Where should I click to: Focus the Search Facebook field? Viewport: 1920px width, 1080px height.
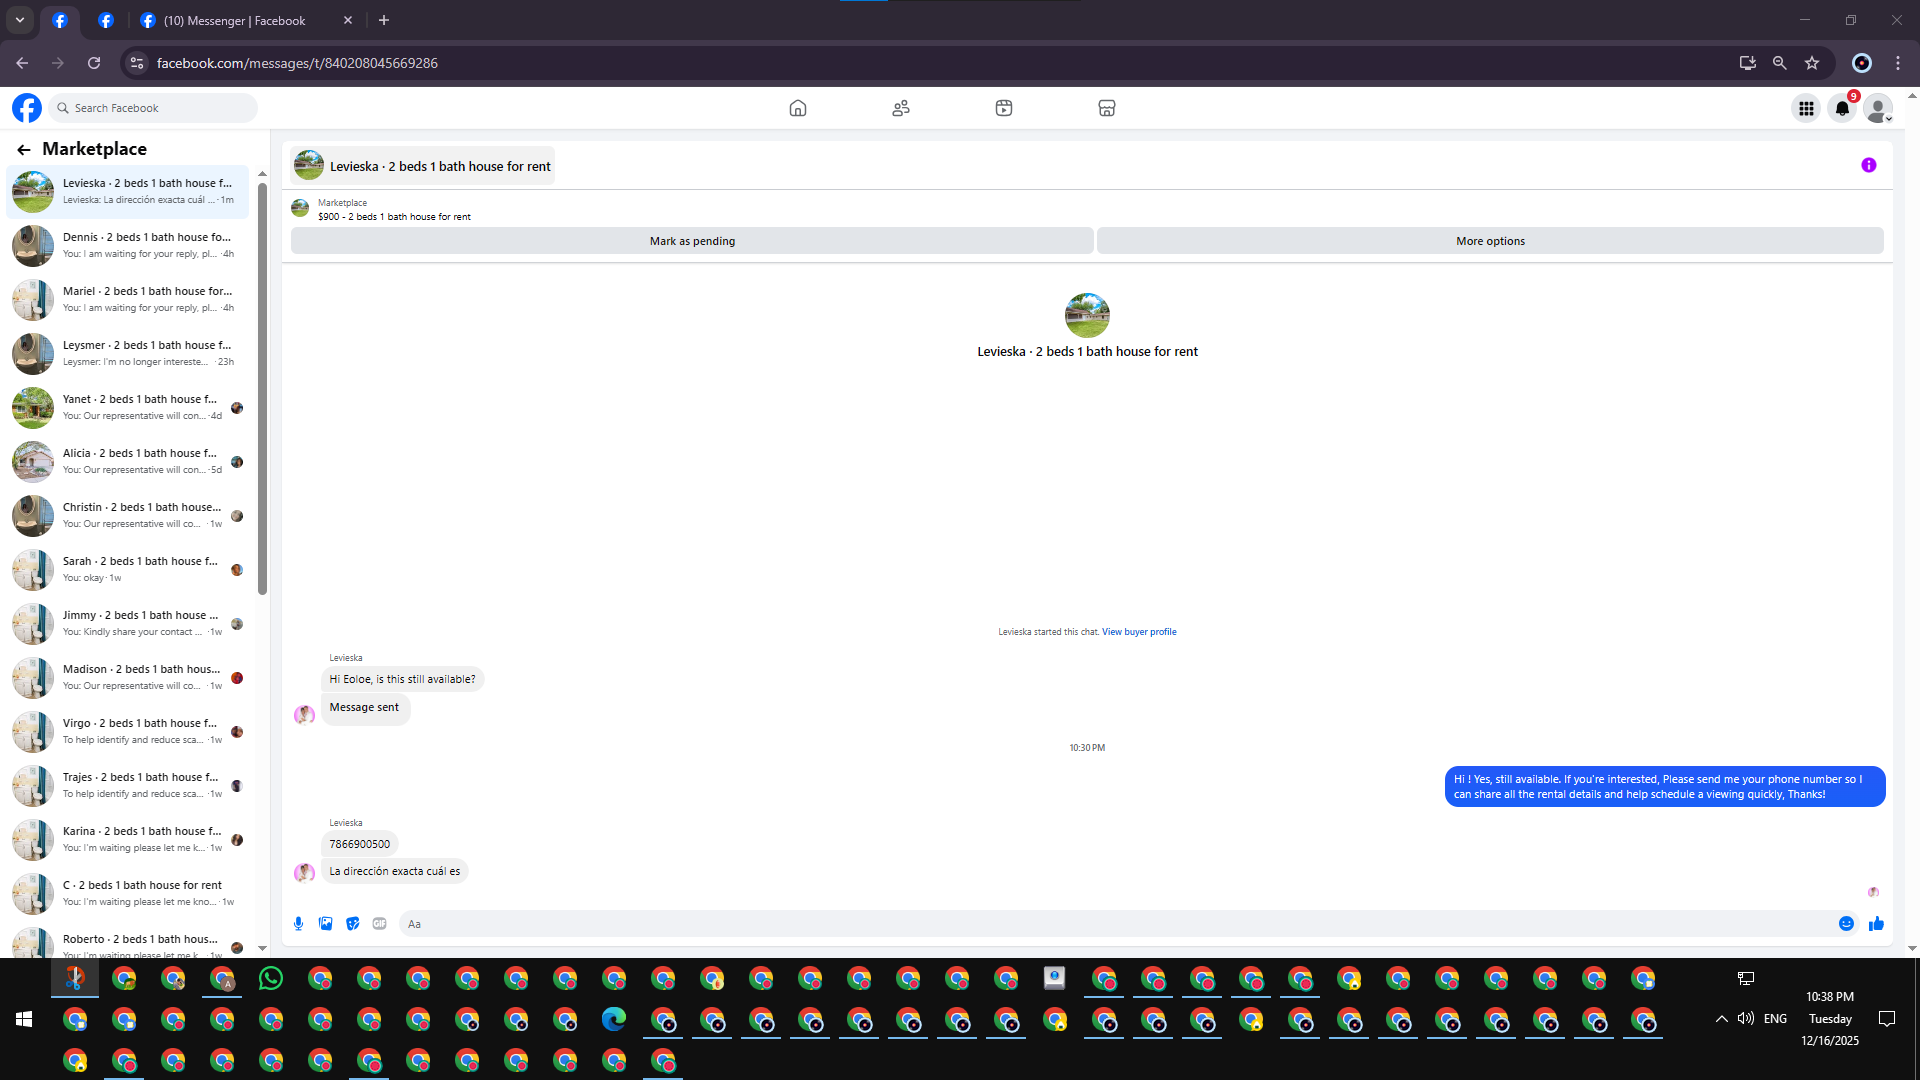pyautogui.click(x=154, y=108)
